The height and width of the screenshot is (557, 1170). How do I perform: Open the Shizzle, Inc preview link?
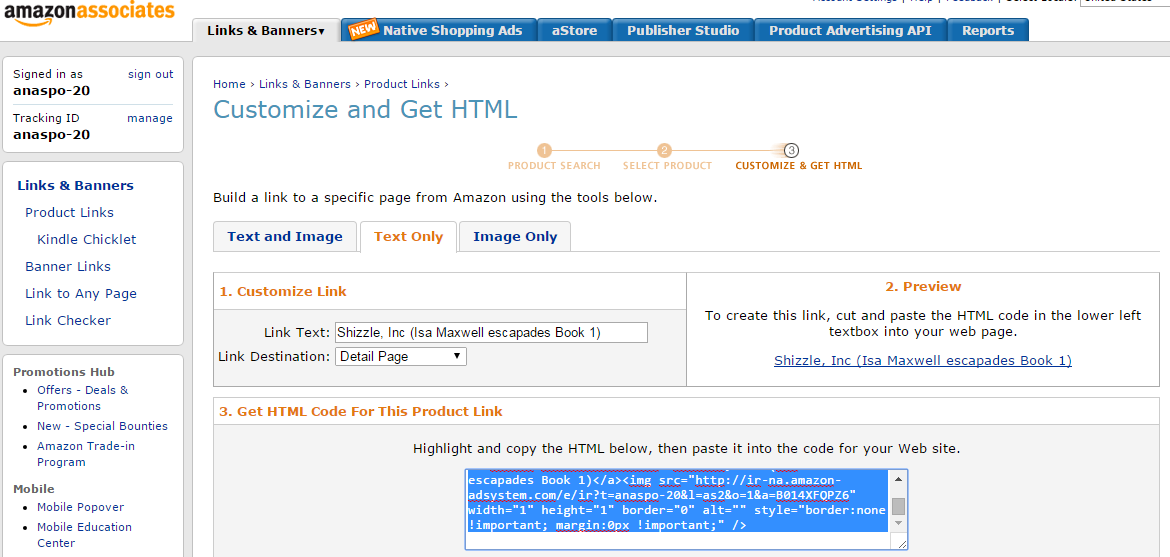[x=922, y=361]
